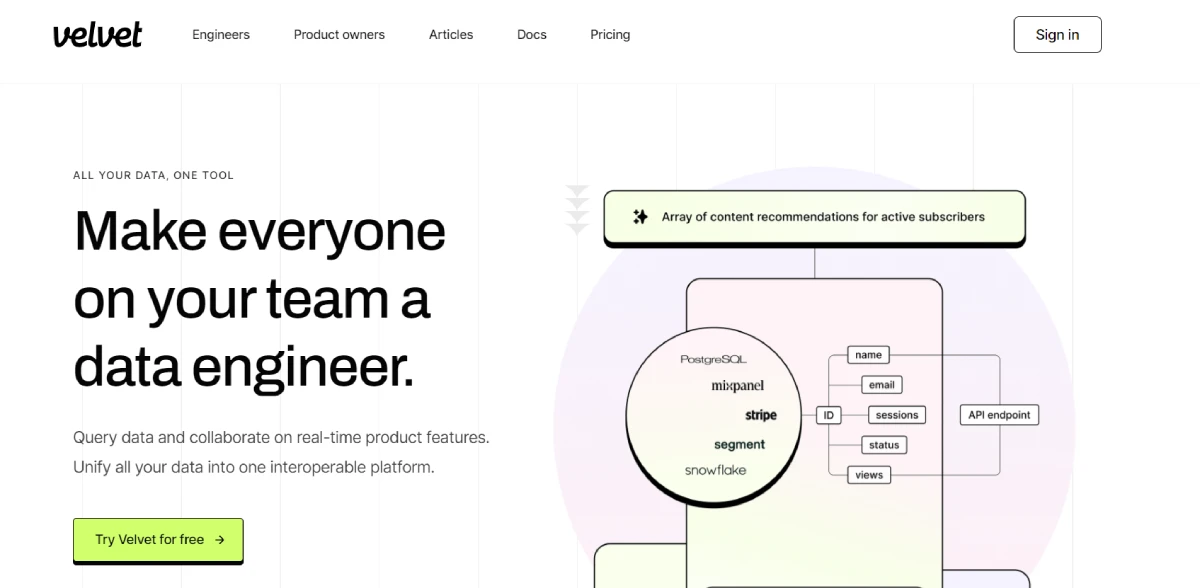Select the Segment logo in the circle
1200x588 pixels.
(739, 444)
